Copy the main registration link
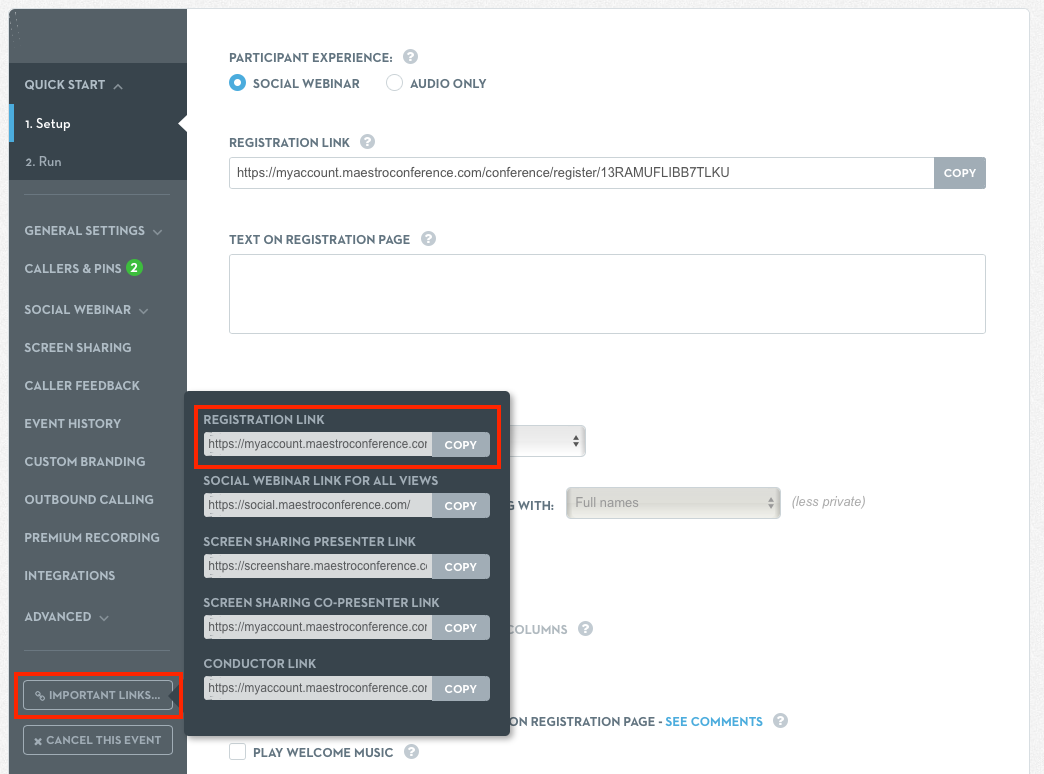This screenshot has width=1044, height=774. click(959, 173)
